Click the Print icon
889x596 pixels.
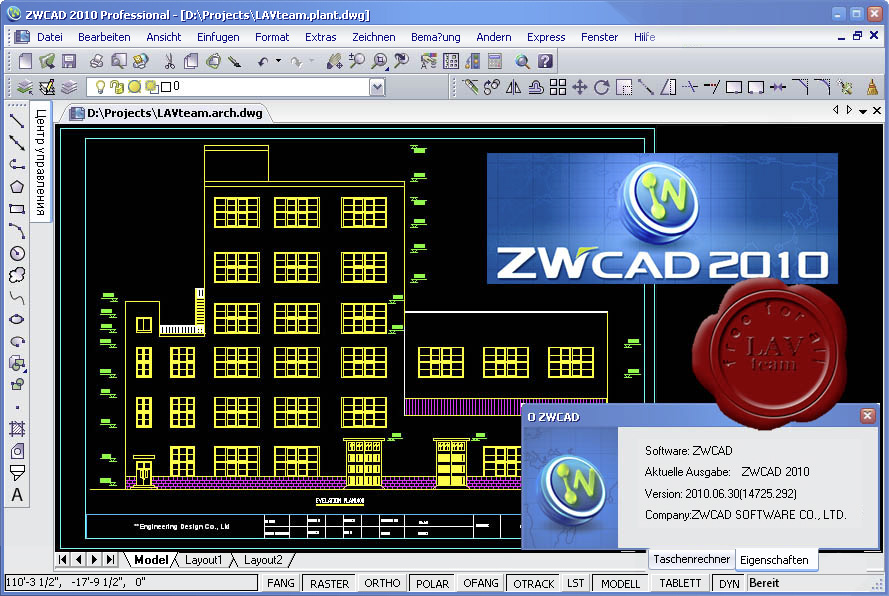[x=96, y=61]
